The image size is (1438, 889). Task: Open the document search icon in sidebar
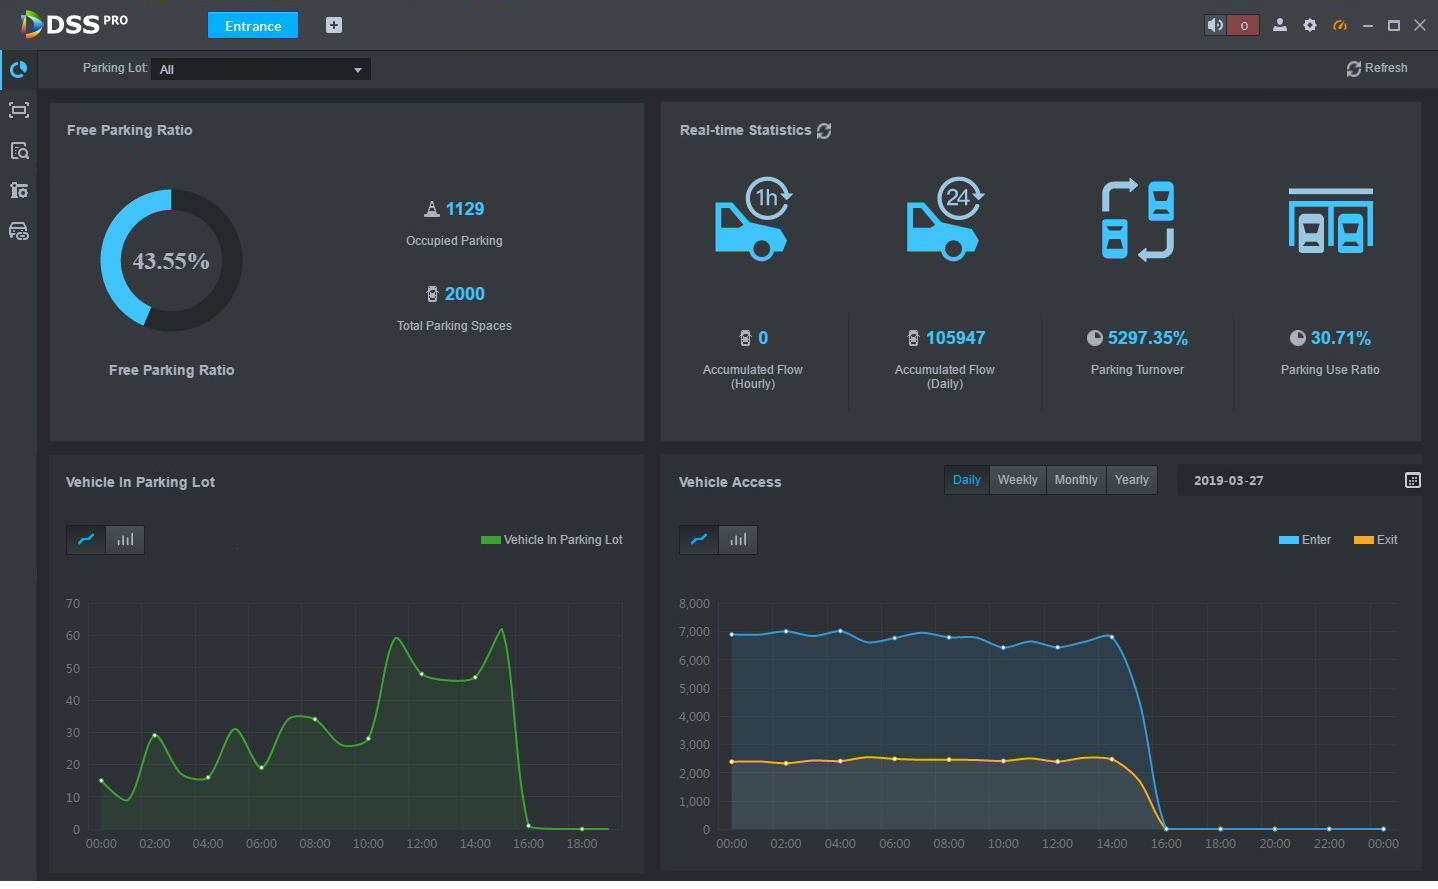19,151
